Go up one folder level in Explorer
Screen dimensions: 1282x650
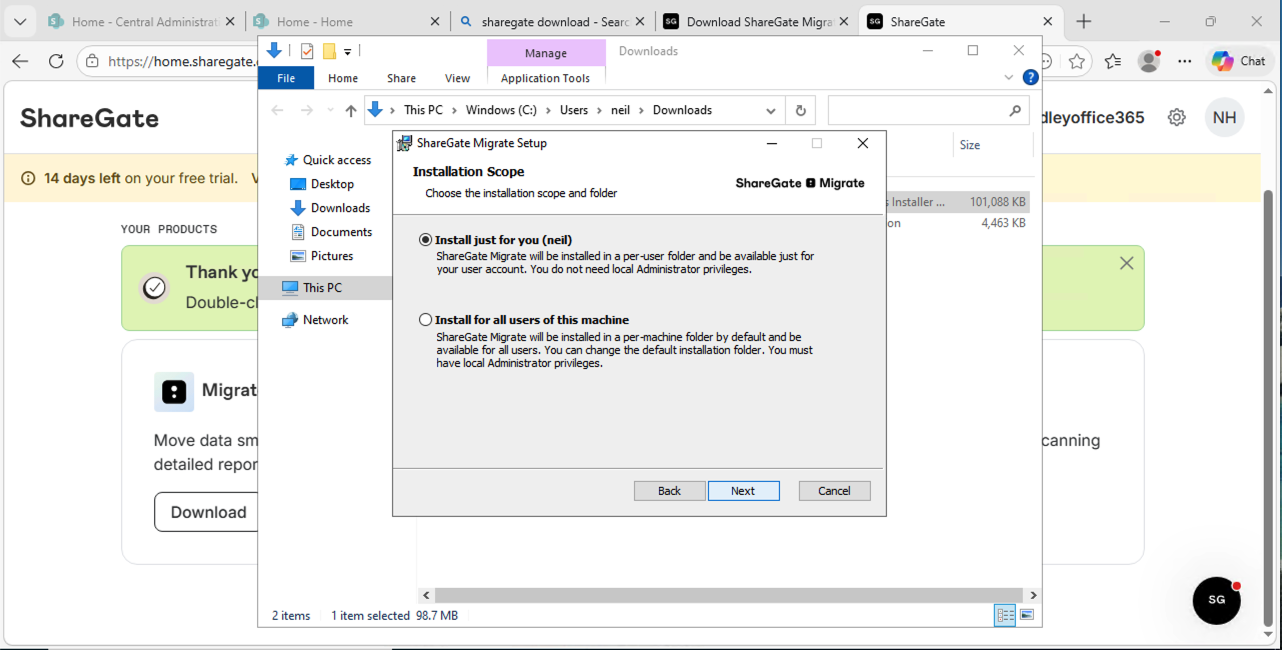coord(350,110)
